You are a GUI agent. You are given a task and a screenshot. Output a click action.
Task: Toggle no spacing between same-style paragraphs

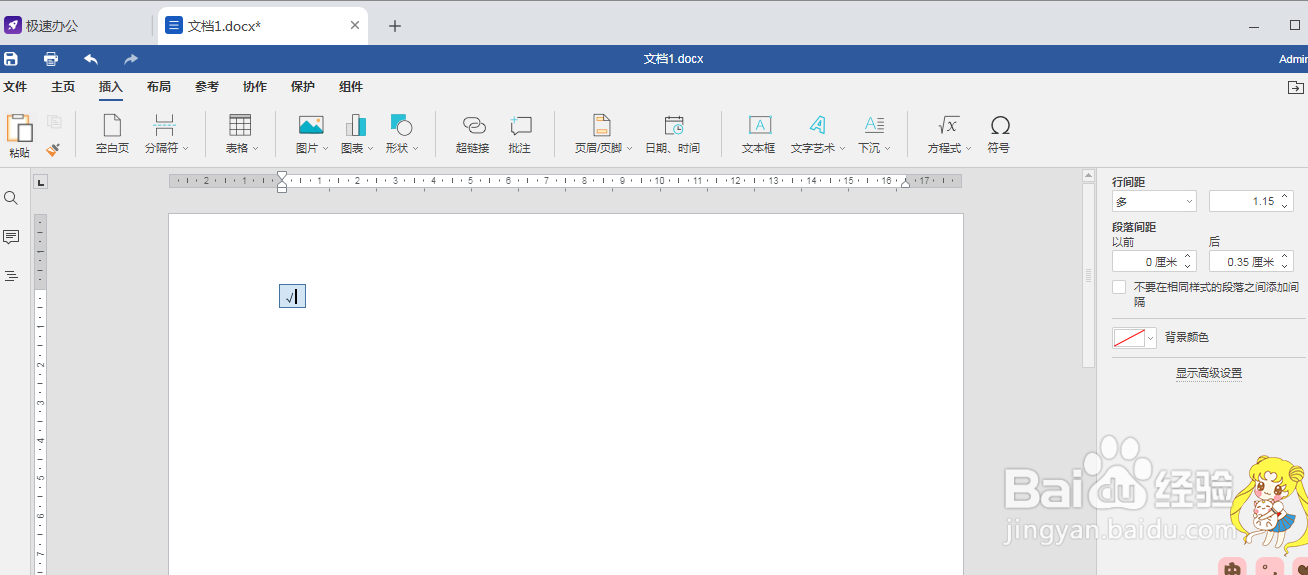coord(1119,287)
